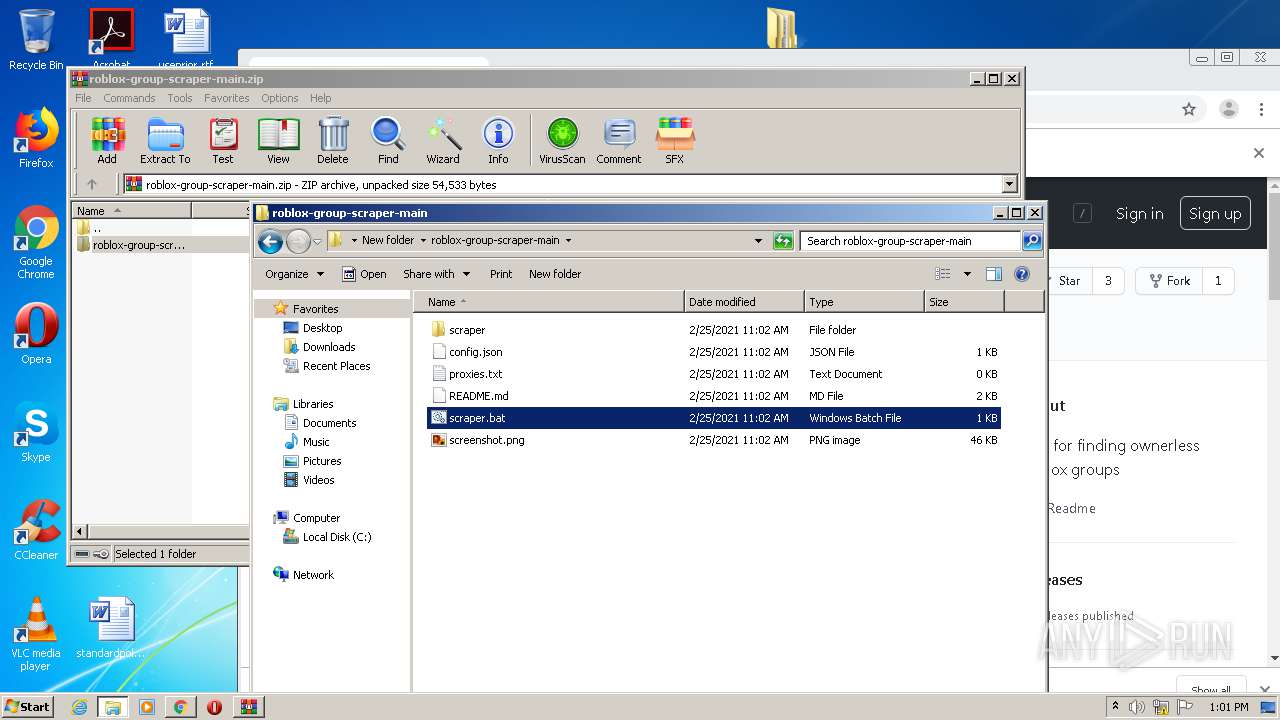The height and width of the screenshot is (720, 1280).
Task: Click the WinRAR Find icon
Action: [388, 141]
